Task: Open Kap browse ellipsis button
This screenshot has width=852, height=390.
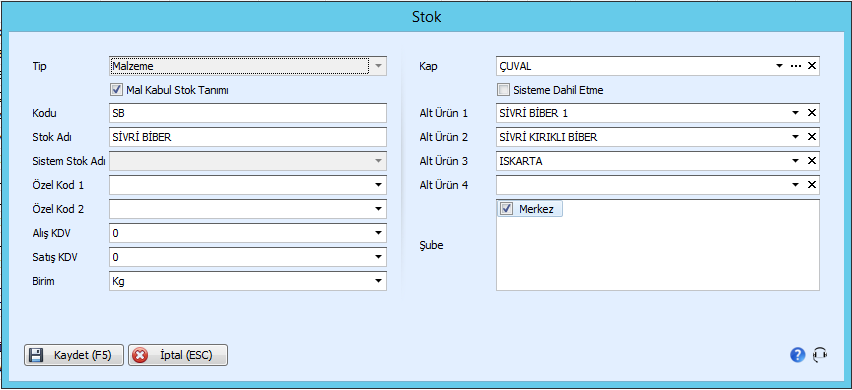Action: (x=796, y=66)
